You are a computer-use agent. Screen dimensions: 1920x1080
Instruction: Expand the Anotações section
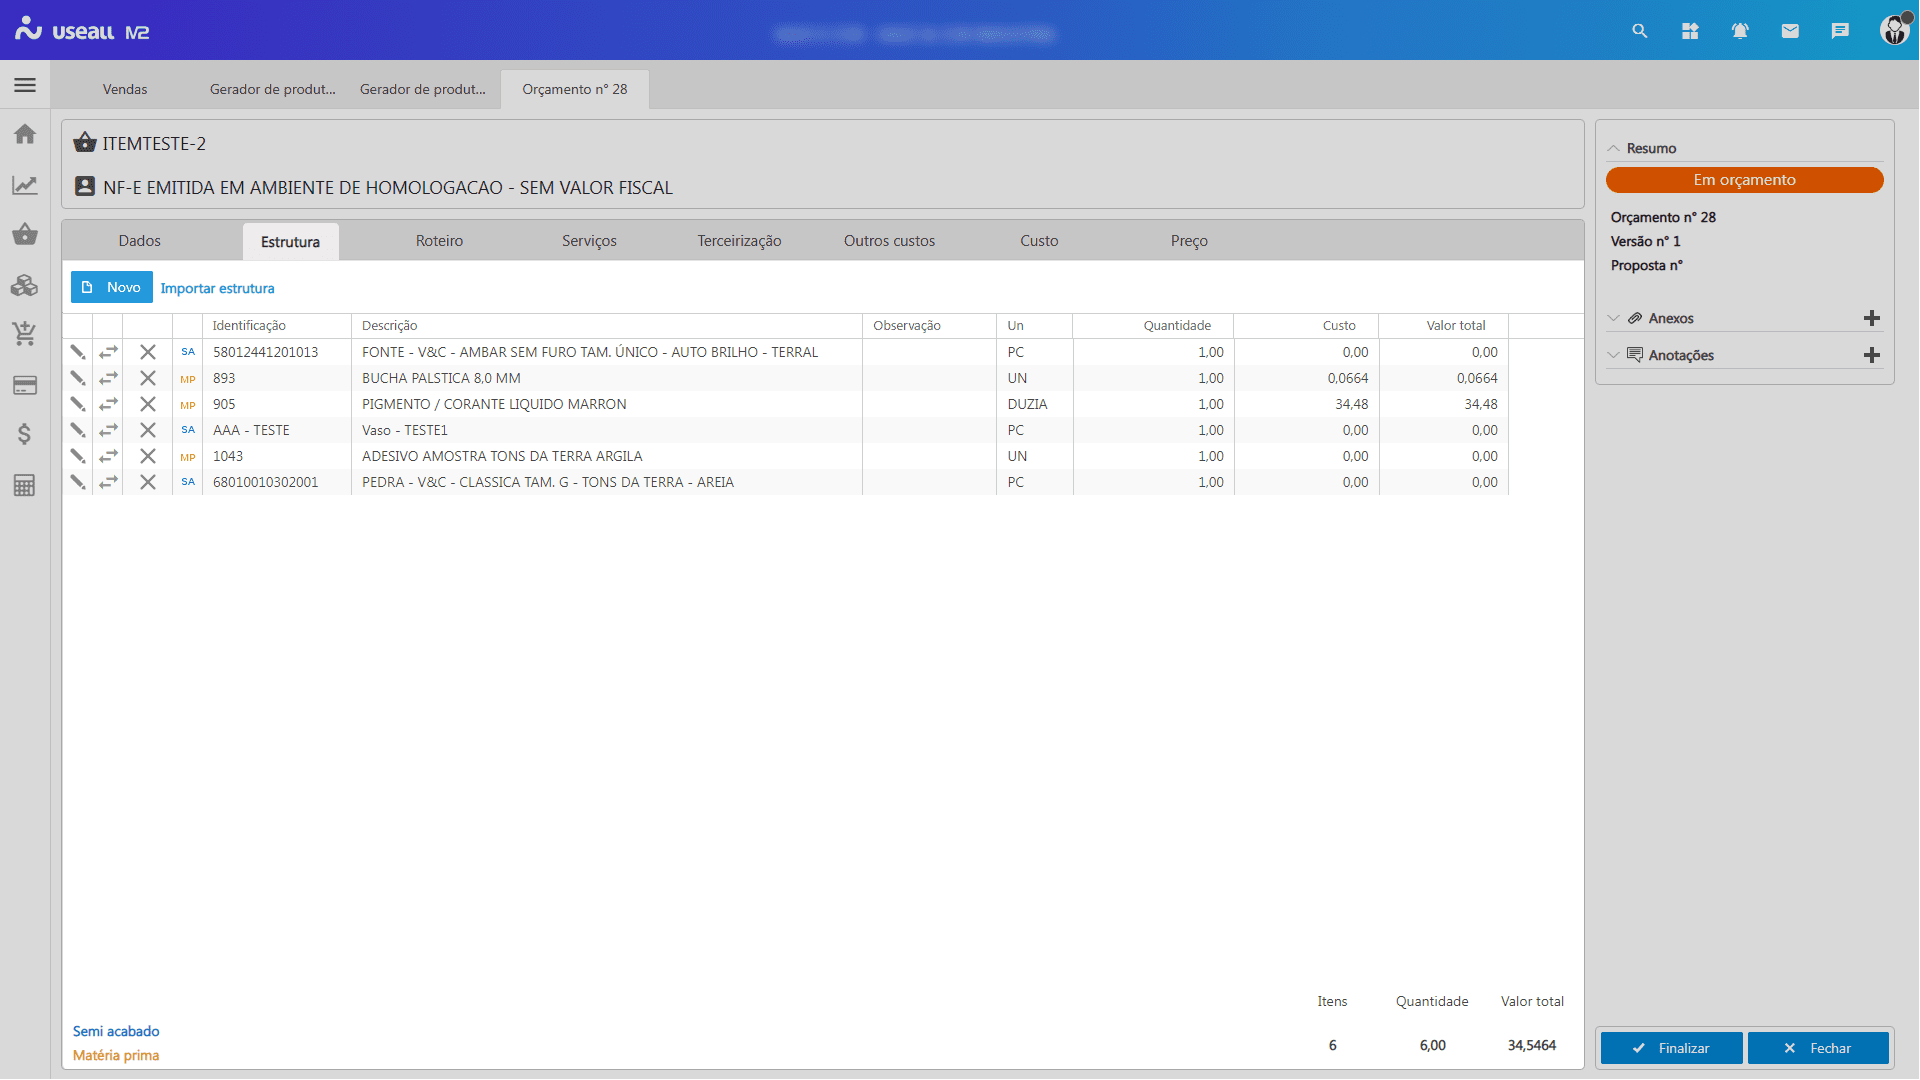point(1613,355)
